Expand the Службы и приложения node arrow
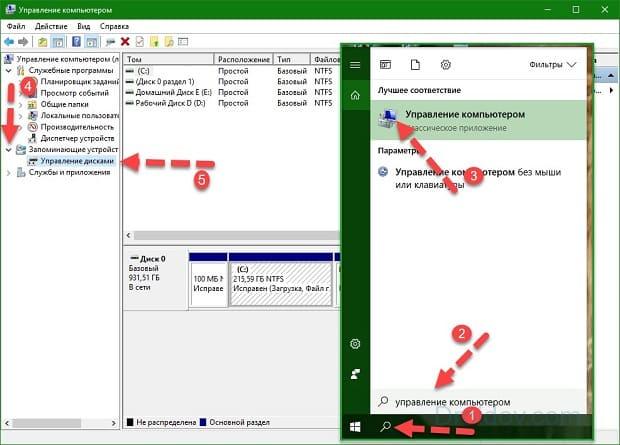The image size is (620, 445). click(x=9, y=173)
